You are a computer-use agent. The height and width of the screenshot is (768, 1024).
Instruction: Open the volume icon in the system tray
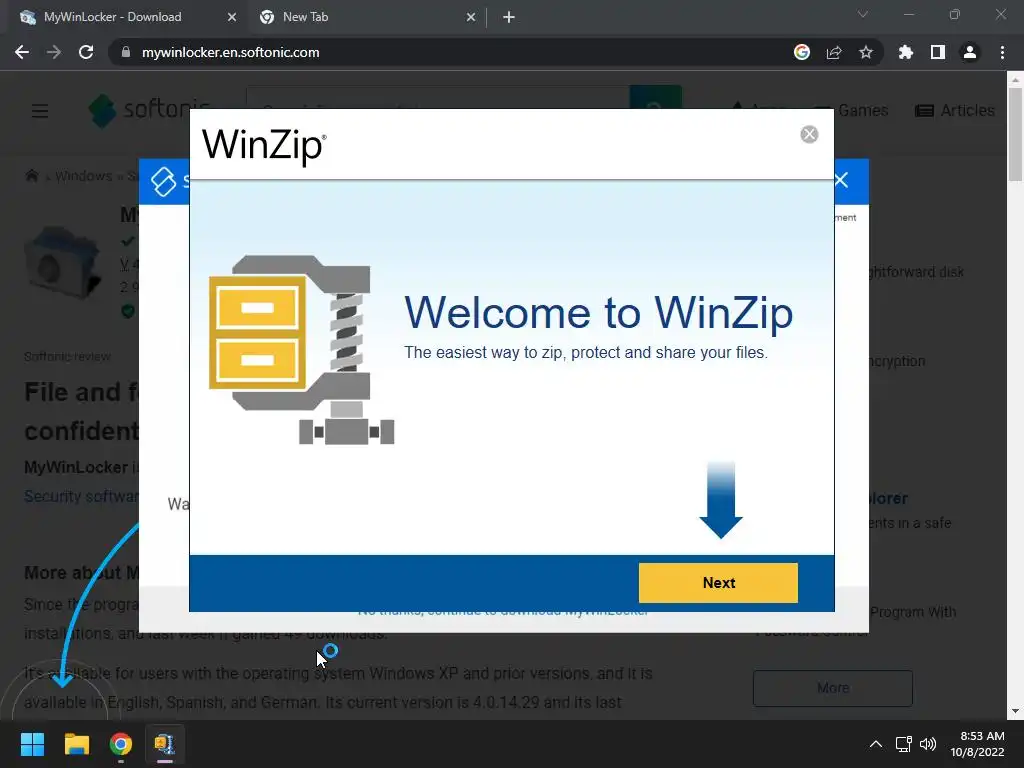pyautogui.click(x=928, y=744)
